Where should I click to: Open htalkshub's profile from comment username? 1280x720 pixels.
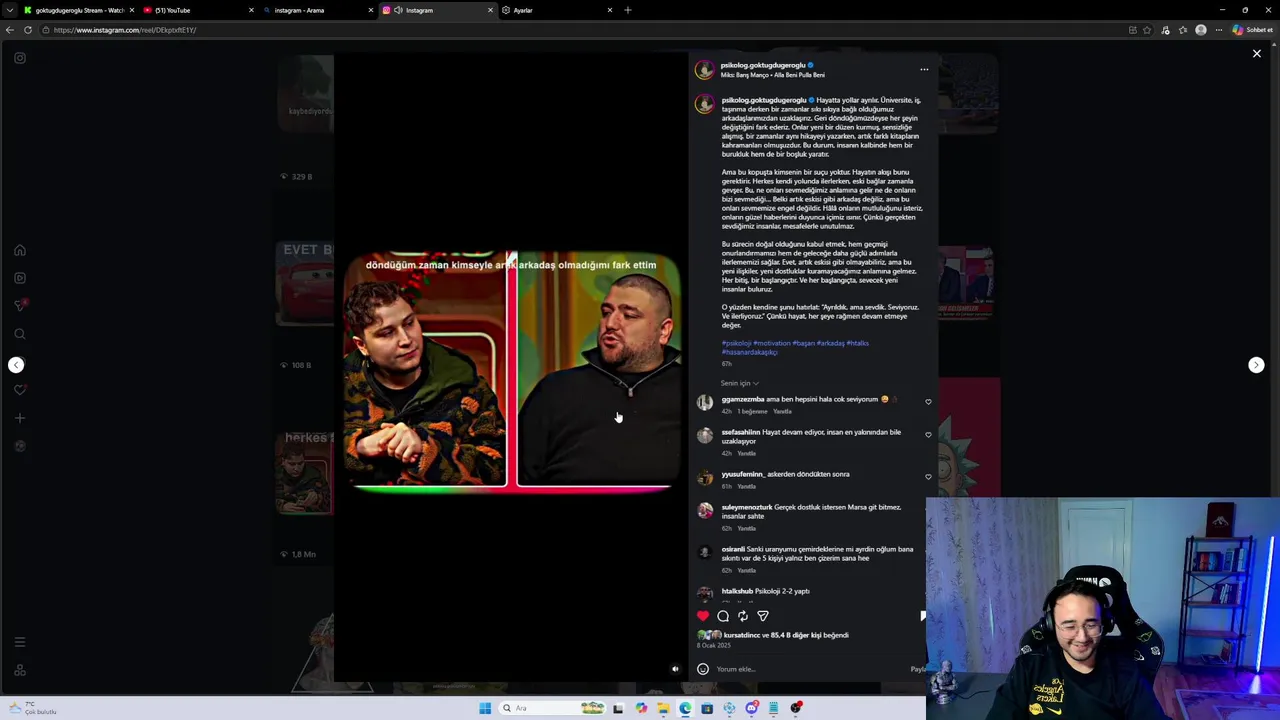tap(737, 591)
